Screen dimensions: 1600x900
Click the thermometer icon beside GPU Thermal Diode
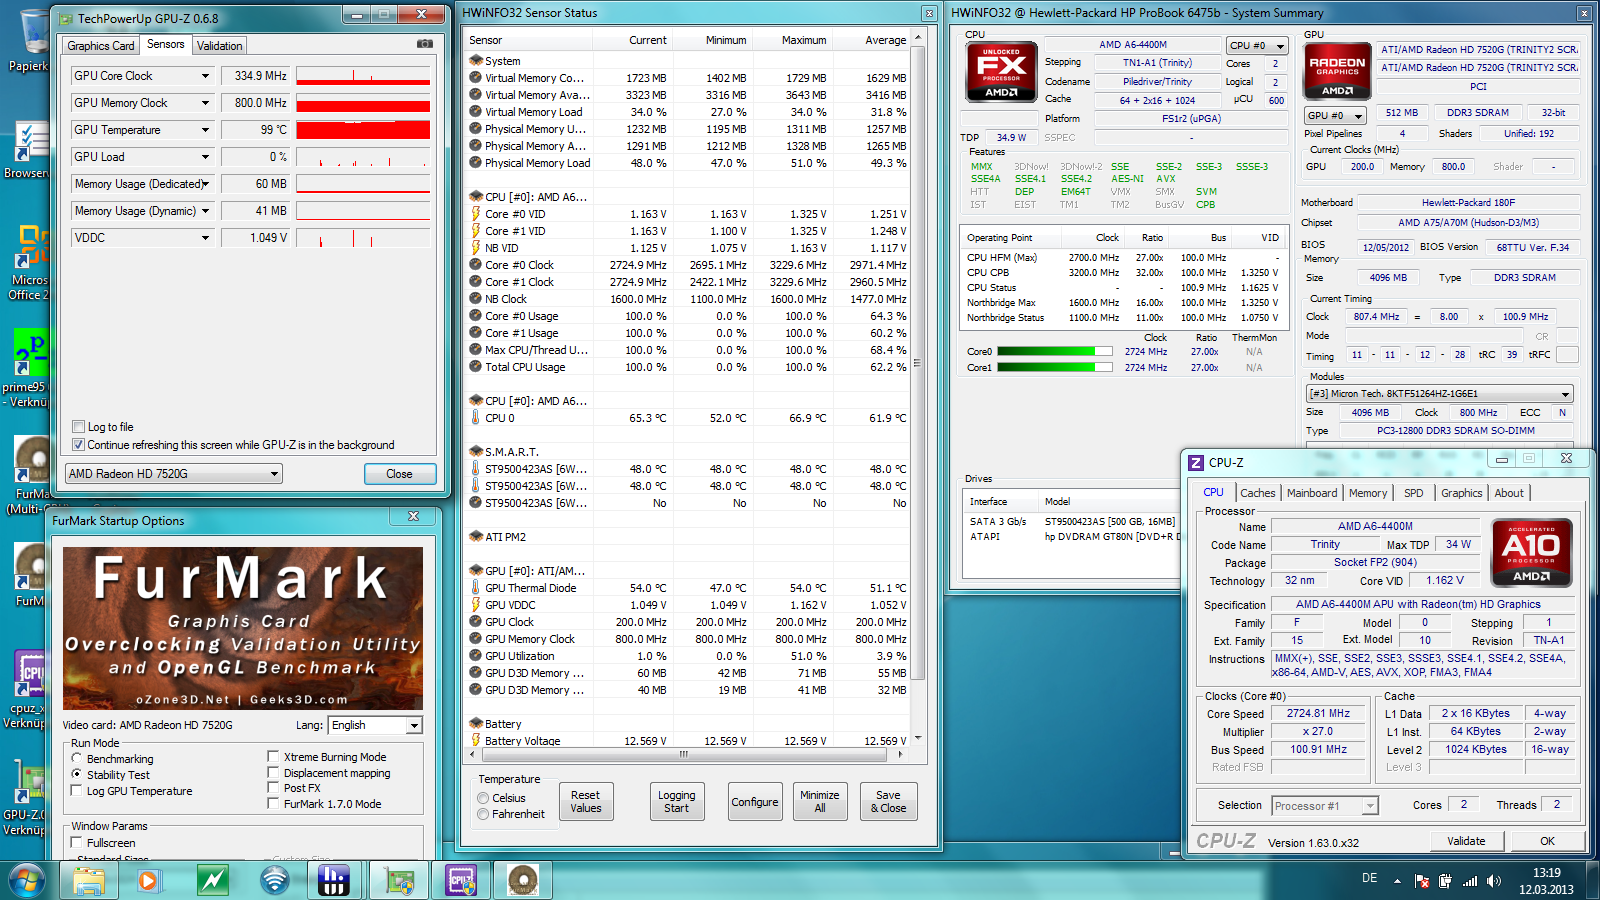(476, 588)
